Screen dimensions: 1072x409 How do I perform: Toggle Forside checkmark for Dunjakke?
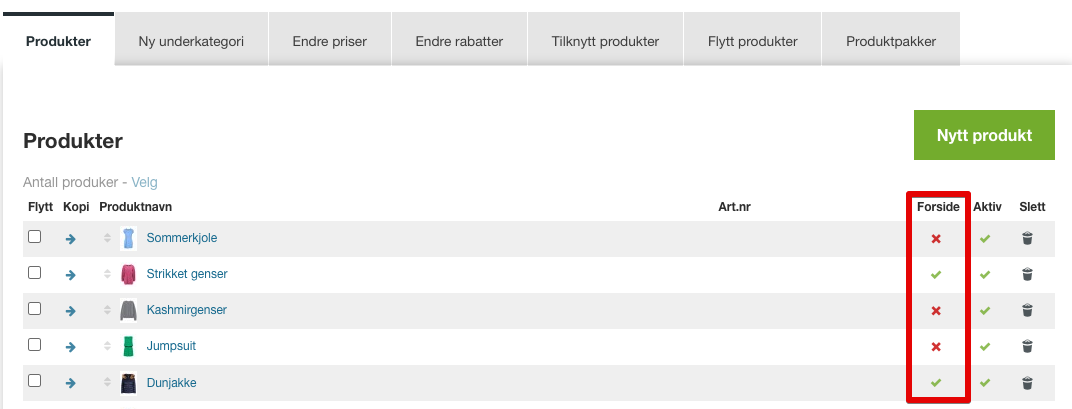coord(936,383)
